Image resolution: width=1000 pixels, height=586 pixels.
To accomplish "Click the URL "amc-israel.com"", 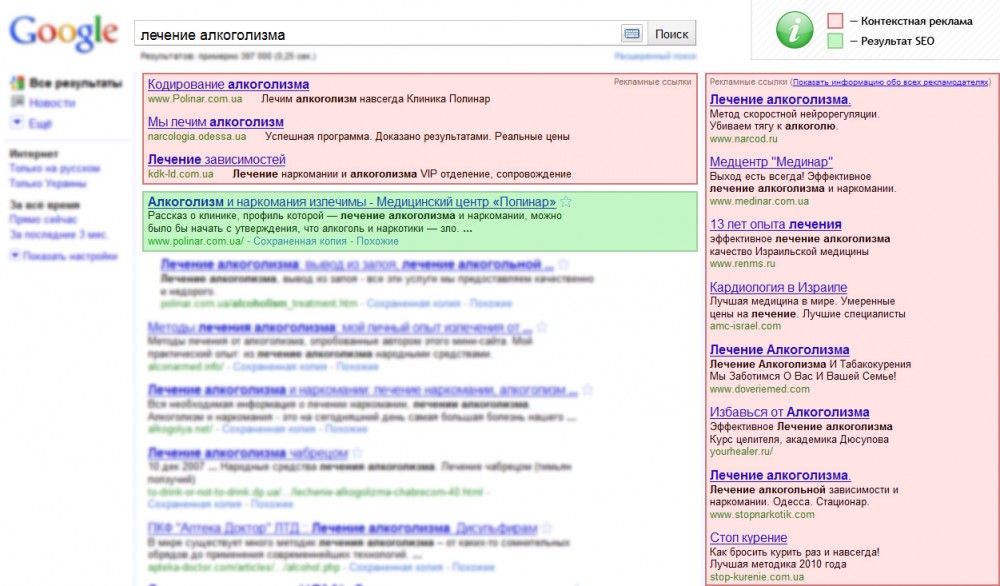I will coord(745,326).
